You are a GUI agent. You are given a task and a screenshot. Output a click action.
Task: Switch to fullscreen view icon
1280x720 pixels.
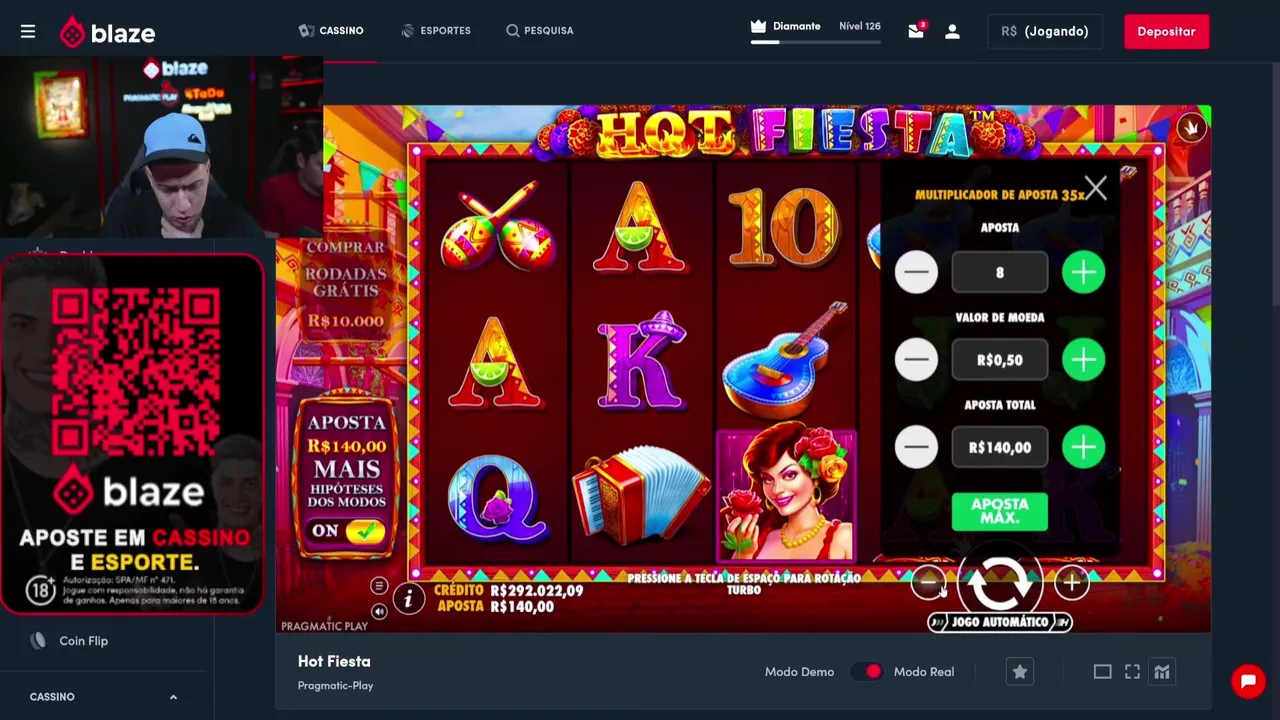coord(1132,672)
